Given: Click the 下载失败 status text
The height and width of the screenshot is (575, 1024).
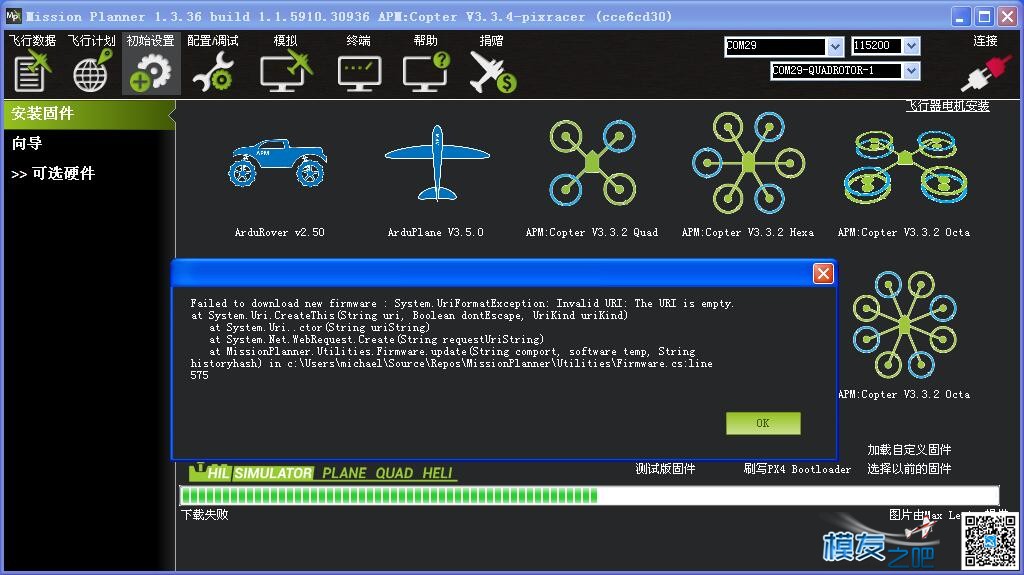Looking at the screenshot, I should coord(205,515).
